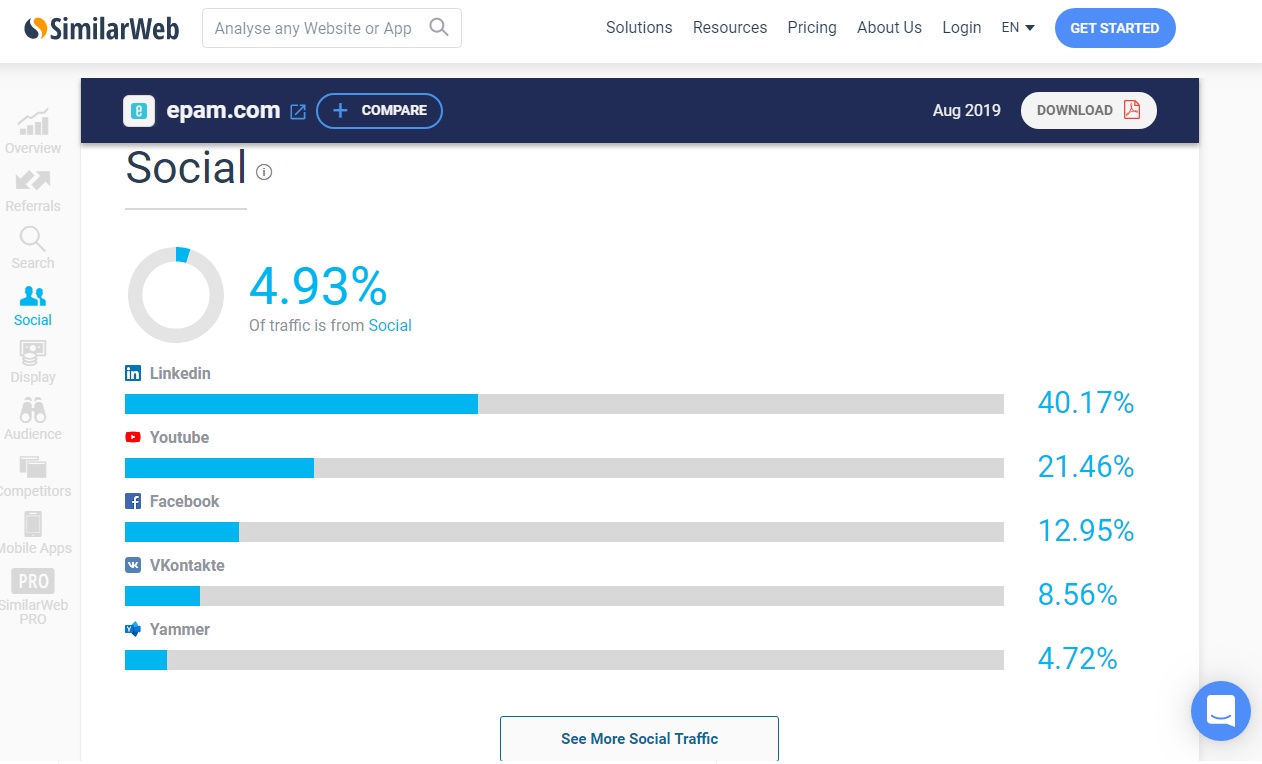This screenshot has width=1262, height=764.
Task: Click the Social section heading
Action: (186, 167)
